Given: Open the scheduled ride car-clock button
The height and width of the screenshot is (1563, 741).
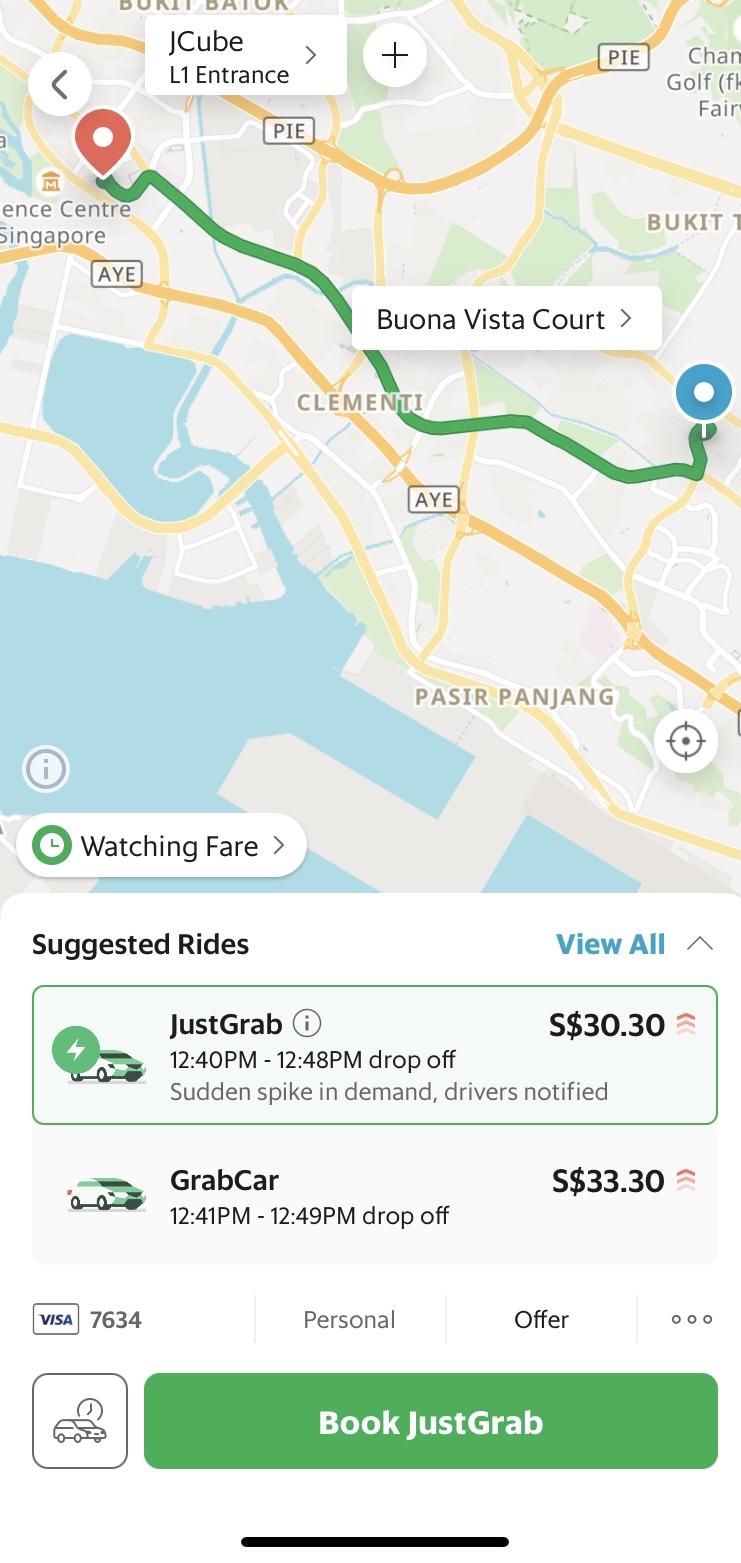Looking at the screenshot, I should 80,1421.
